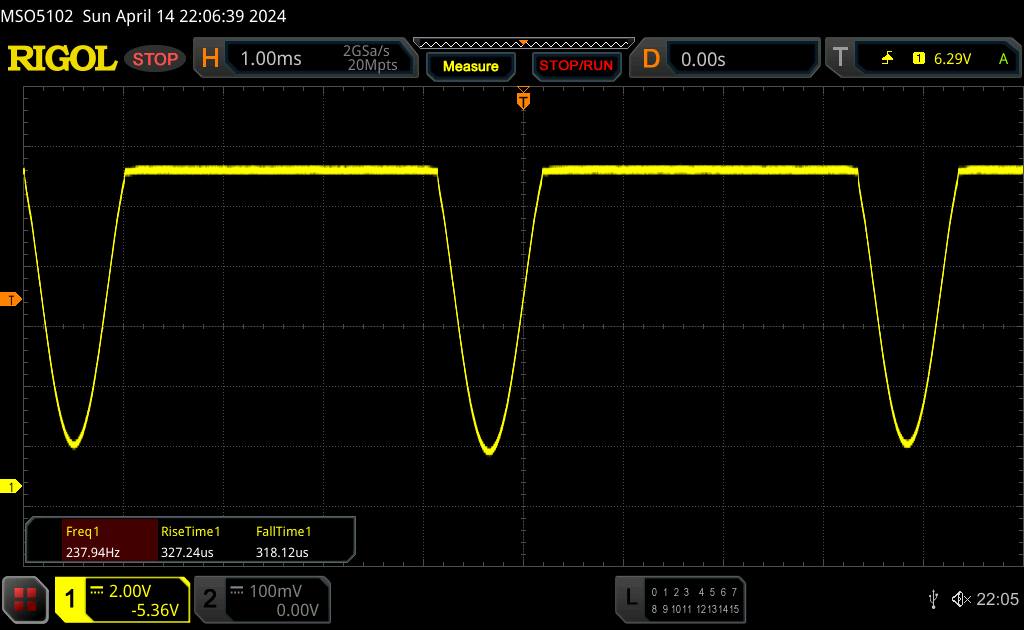This screenshot has width=1024, height=630.
Task: Open the Measure menu
Action: [x=471, y=66]
